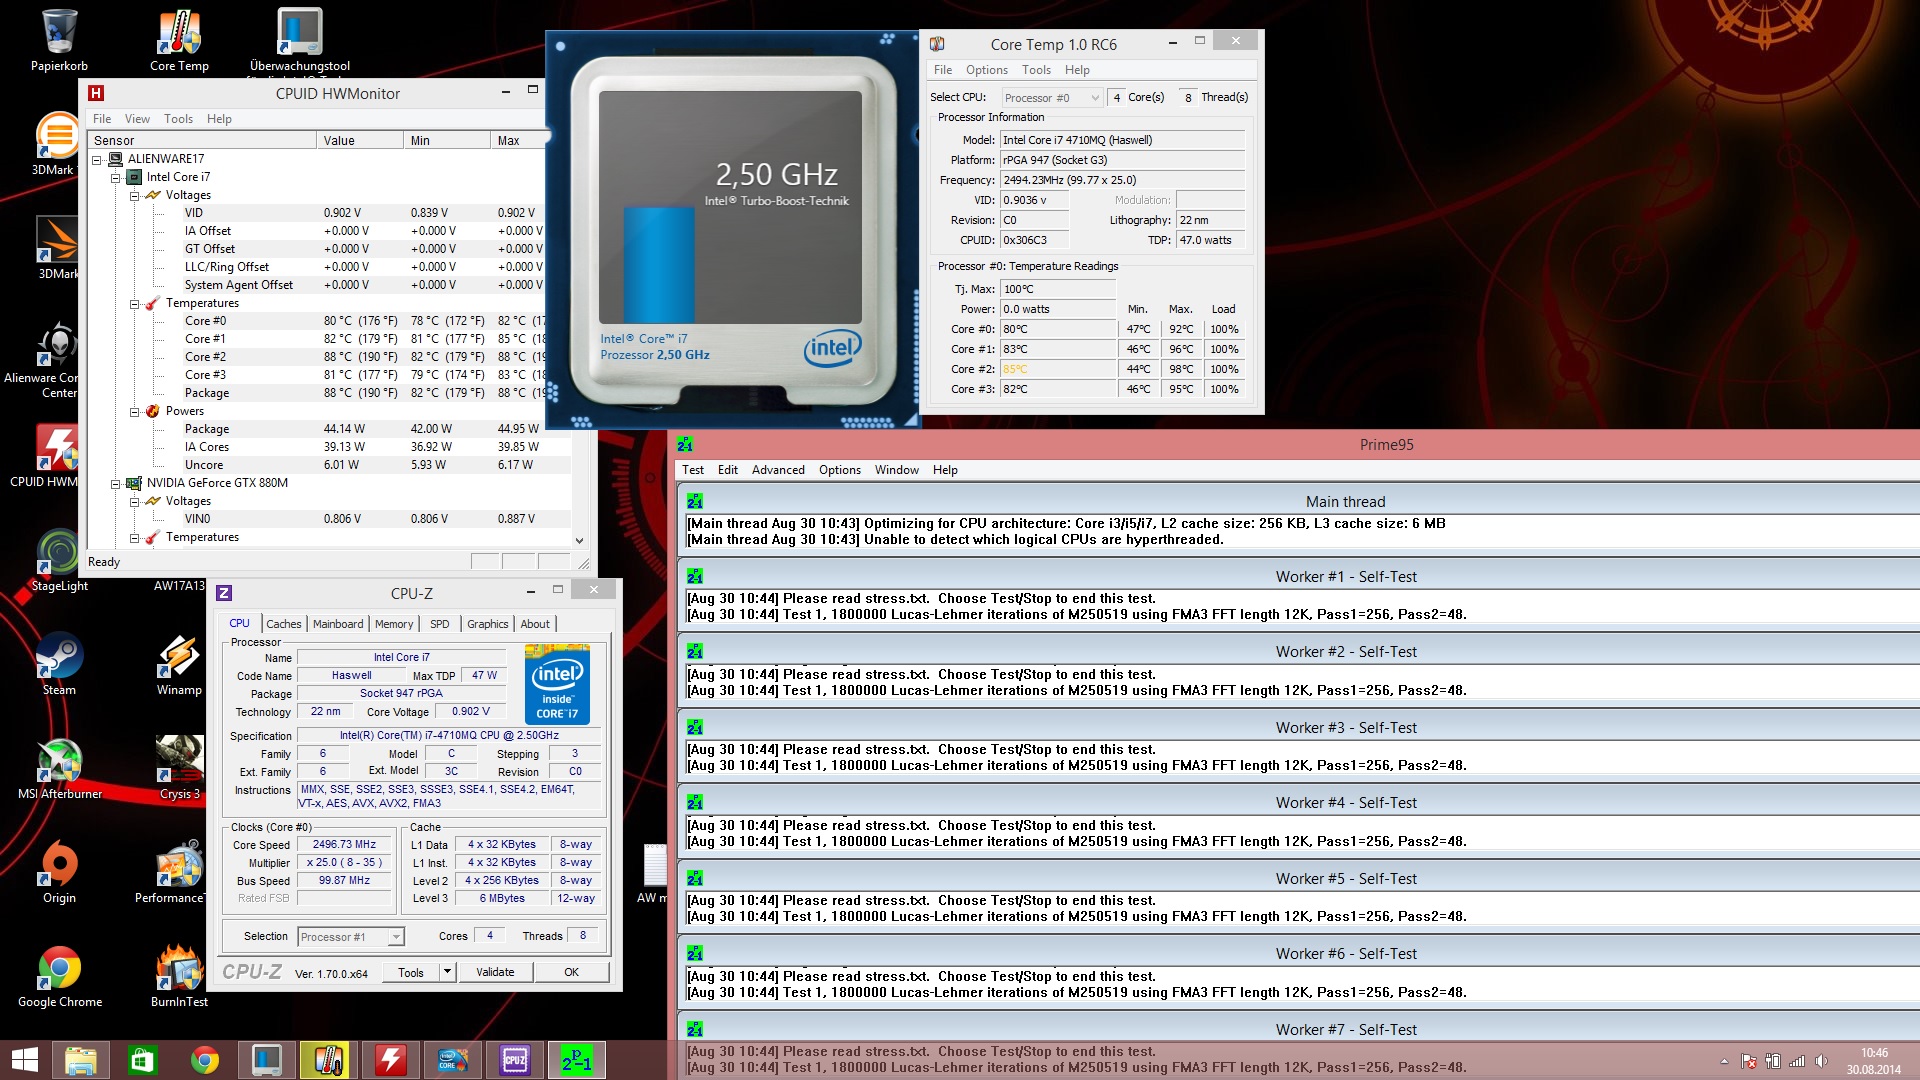
Task: Select the Core #2 temperature row in HWMonitor
Action: 330,357
